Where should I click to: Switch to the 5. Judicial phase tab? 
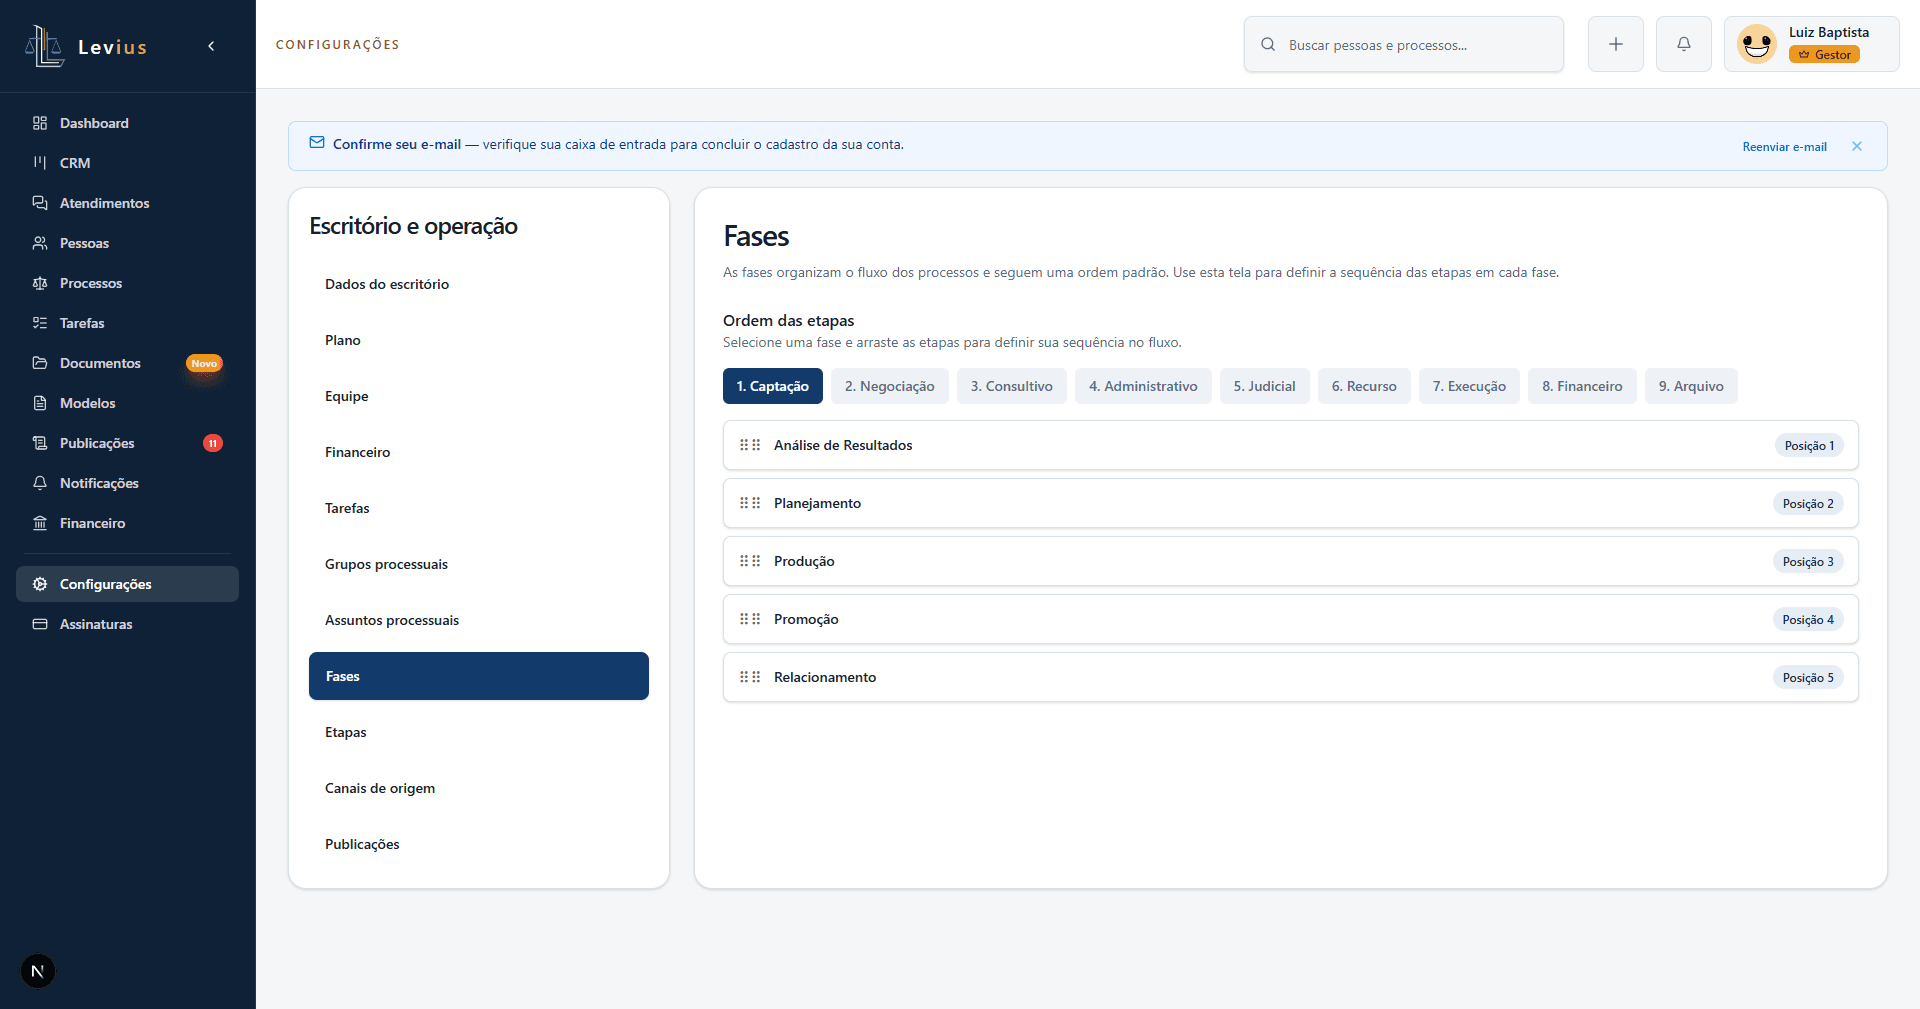point(1264,386)
